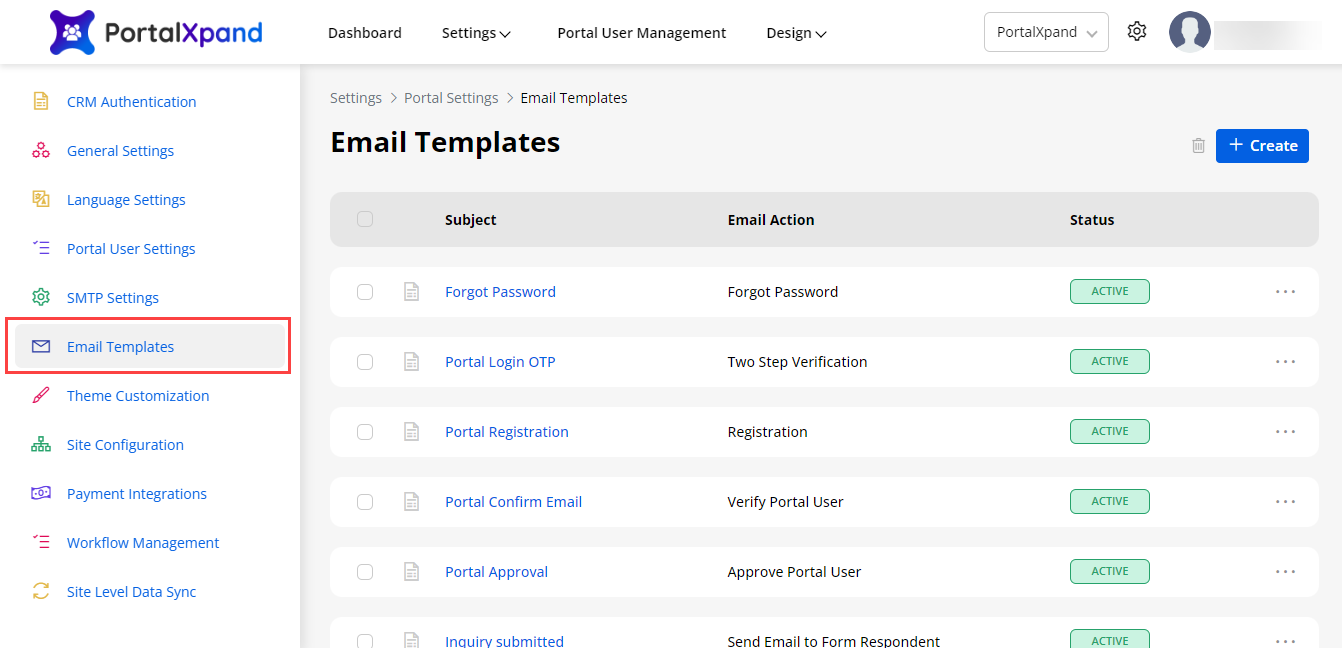Click the gear icon in top header
The image size is (1342, 648).
point(1136,32)
